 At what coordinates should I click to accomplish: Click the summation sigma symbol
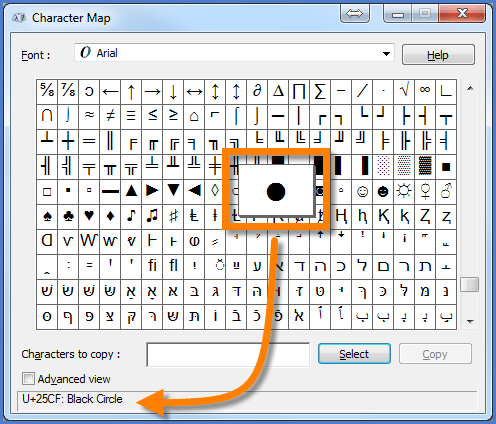[x=320, y=91]
